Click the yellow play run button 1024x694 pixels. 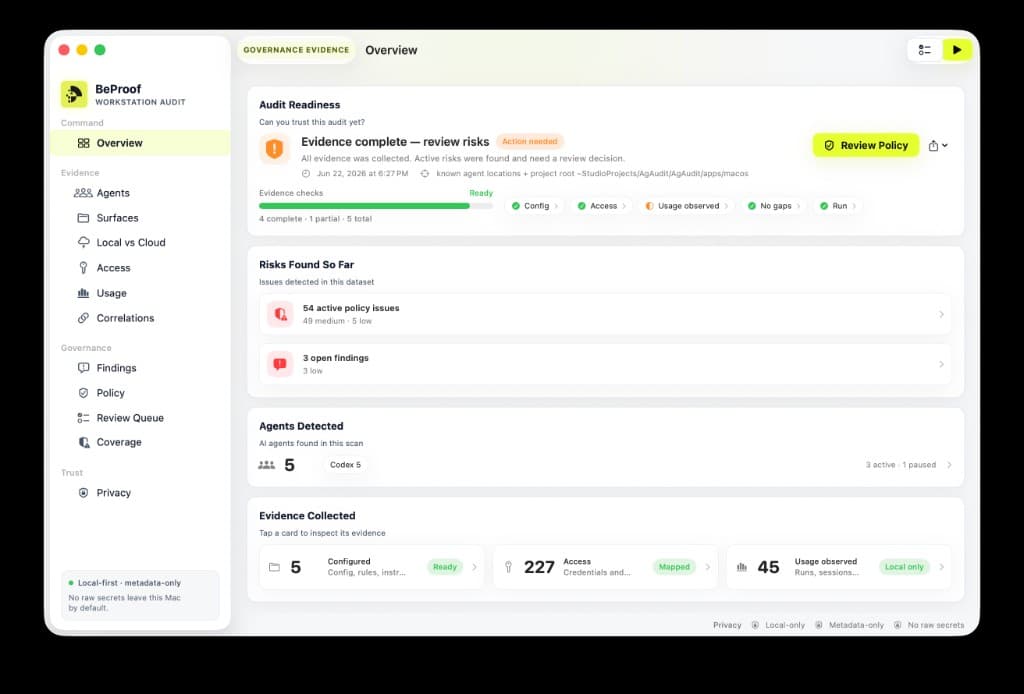point(957,50)
